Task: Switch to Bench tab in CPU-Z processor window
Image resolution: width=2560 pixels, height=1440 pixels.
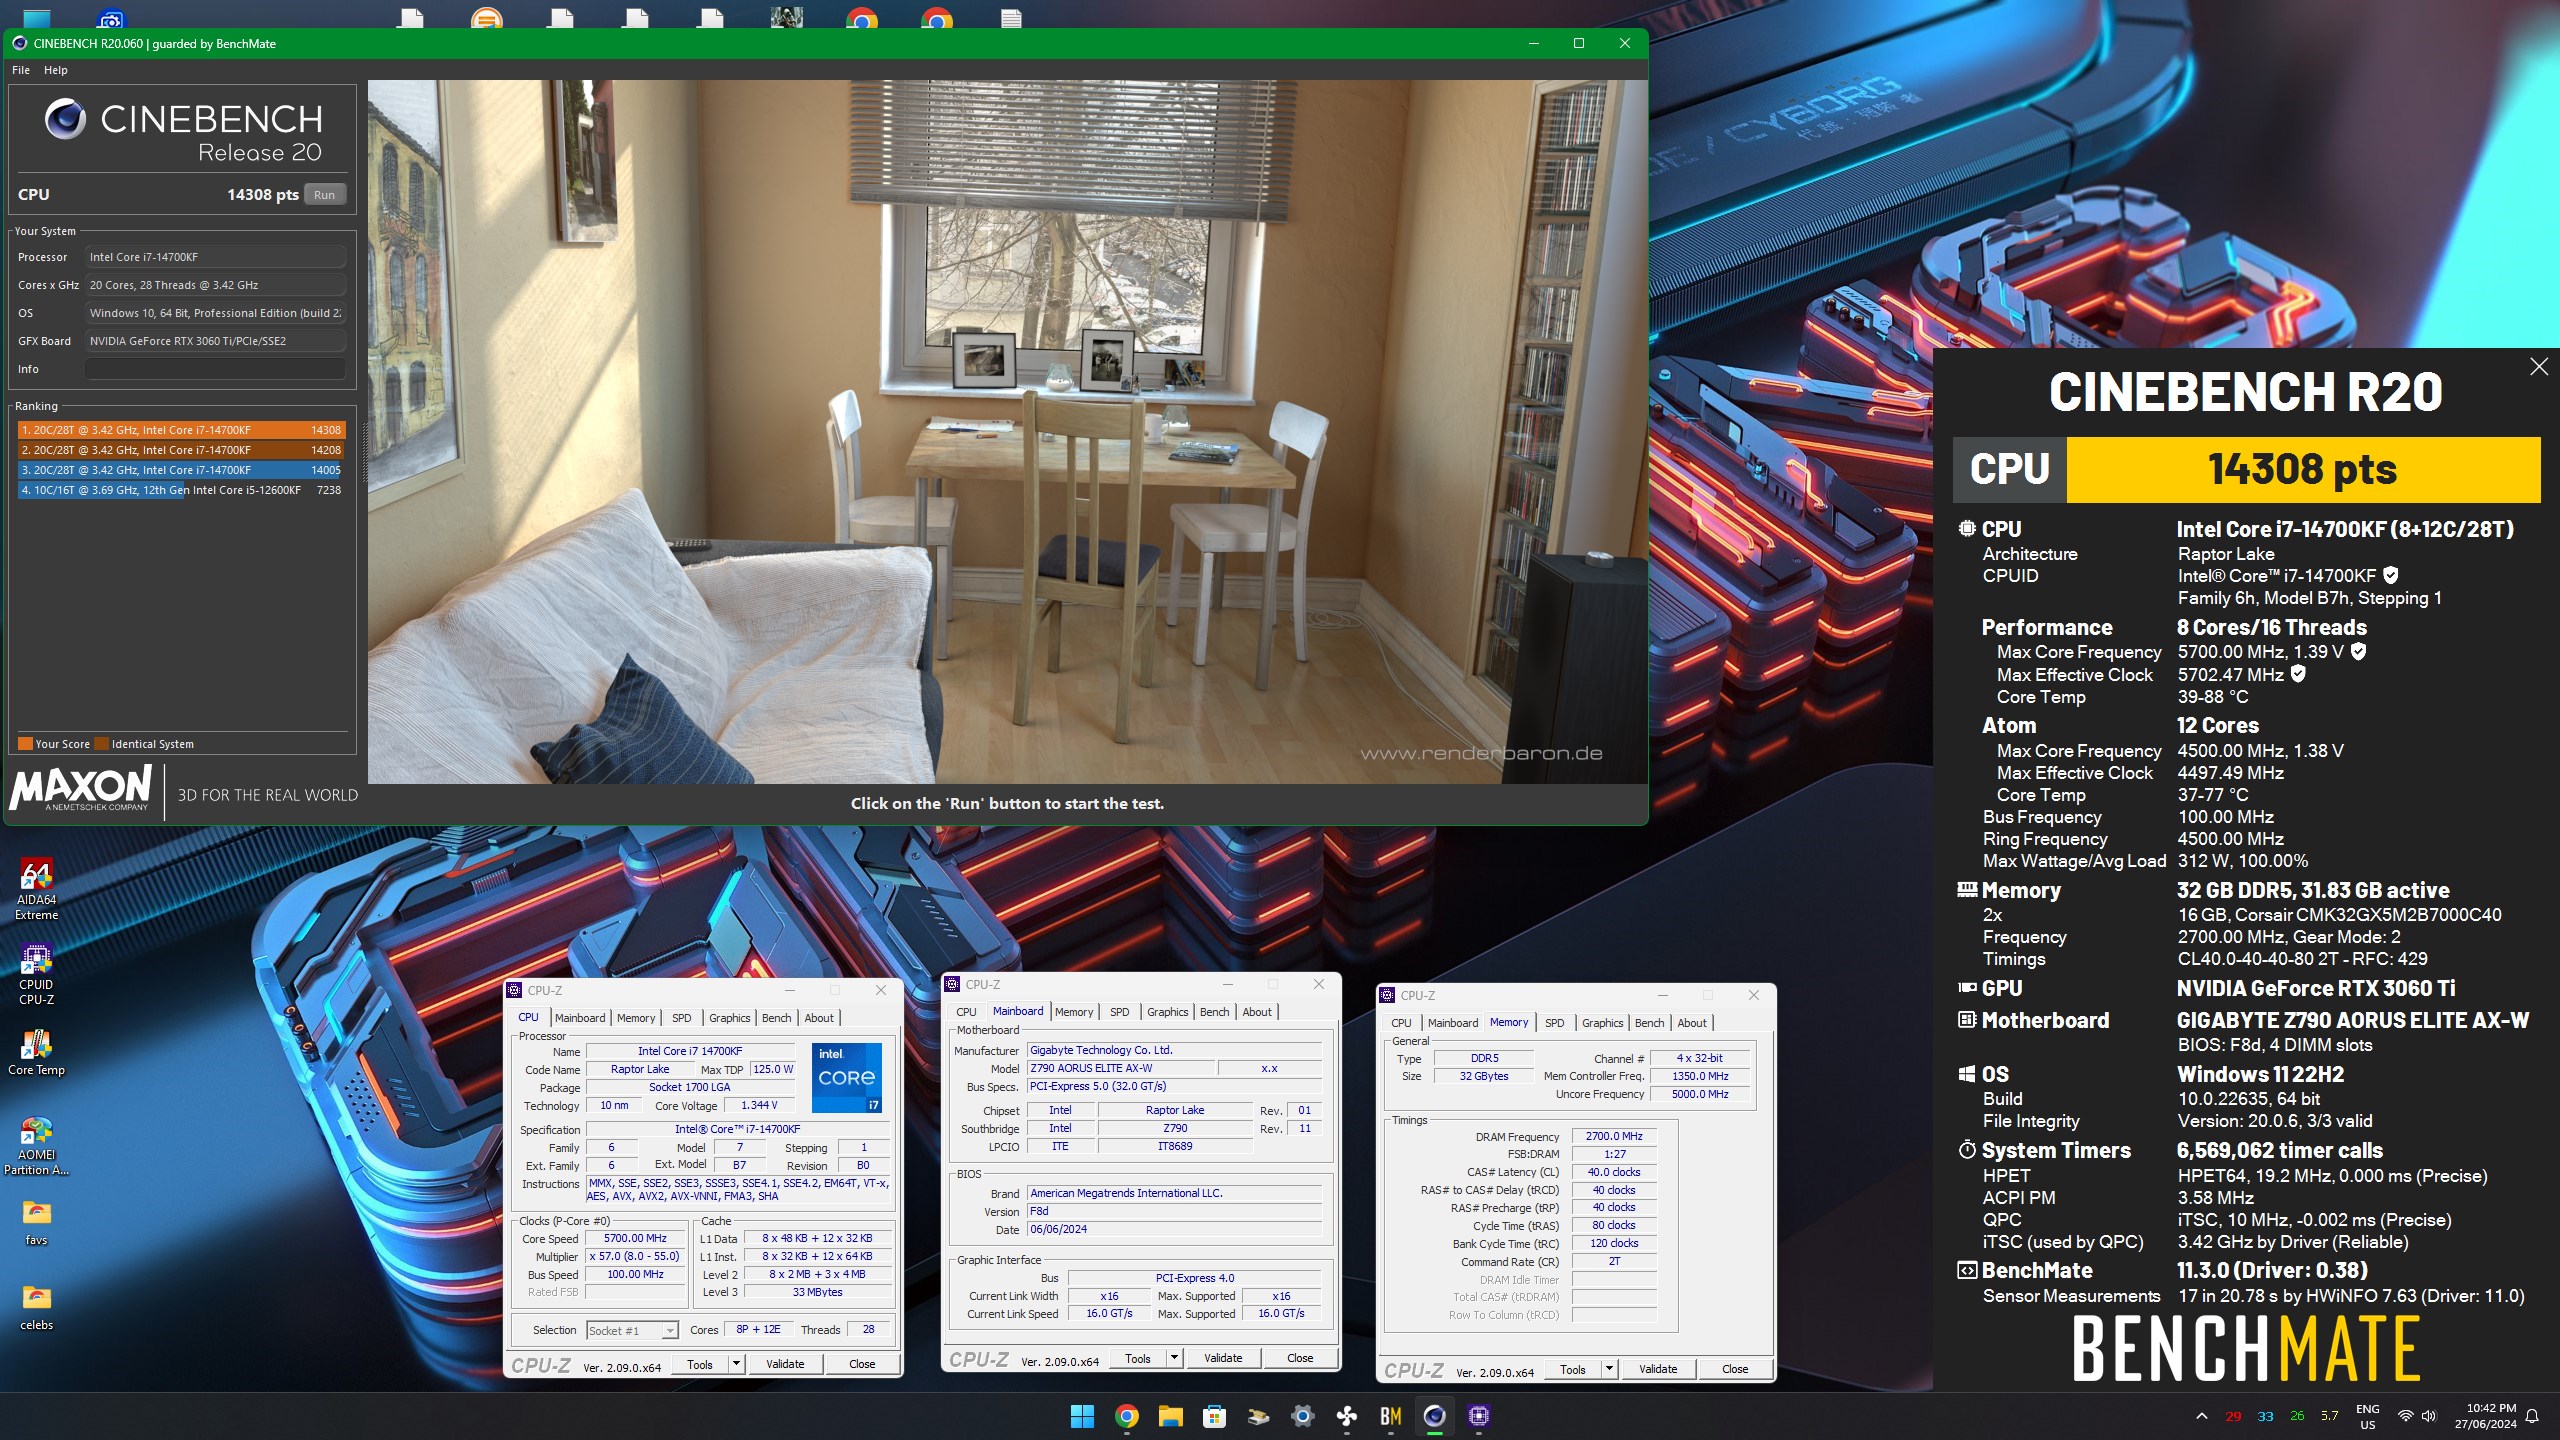Action: [x=776, y=1018]
